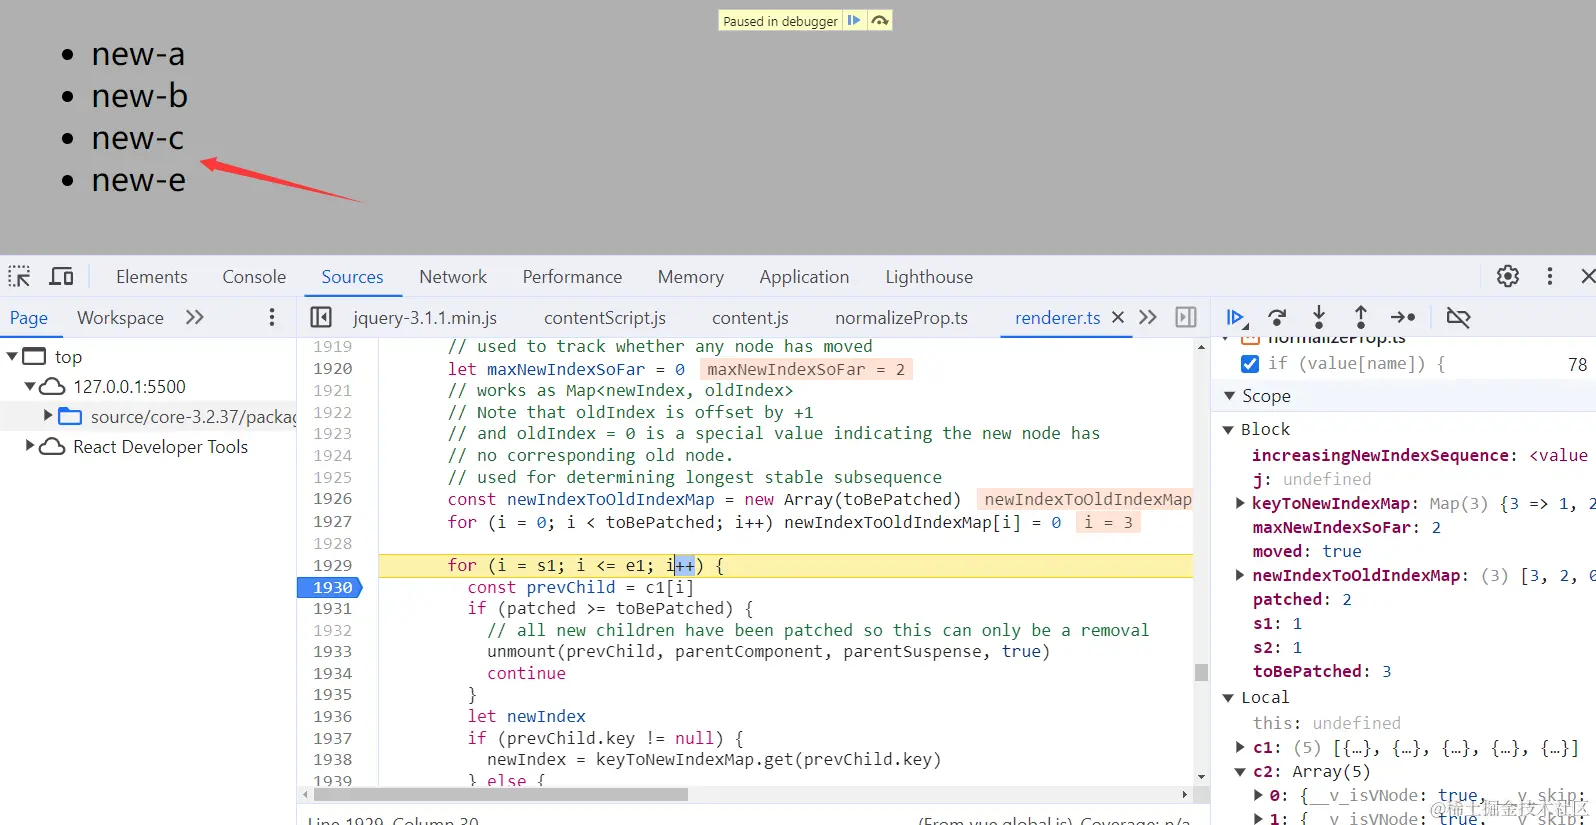Switch to the Sources tab
Screen dimensions: 1596x825
352,277
